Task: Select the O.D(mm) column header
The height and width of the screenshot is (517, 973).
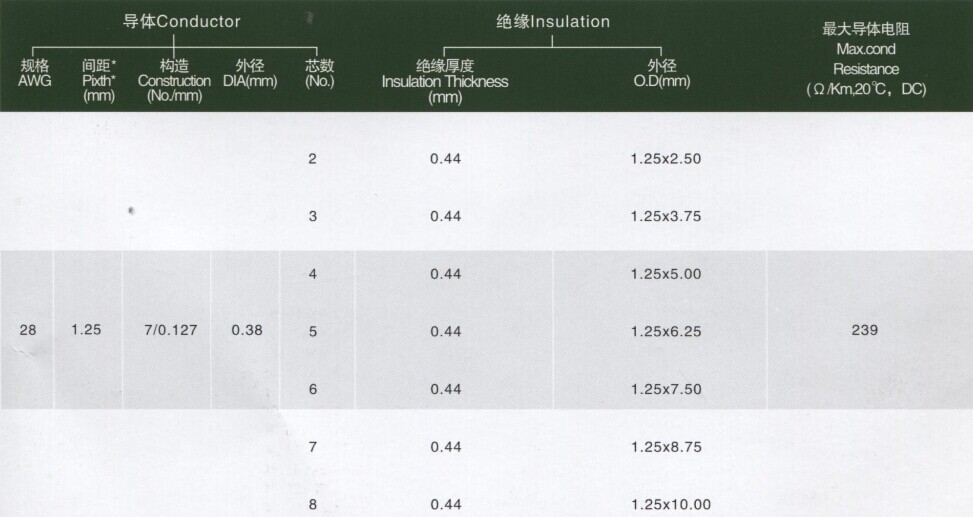Action: click(x=661, y=73)
